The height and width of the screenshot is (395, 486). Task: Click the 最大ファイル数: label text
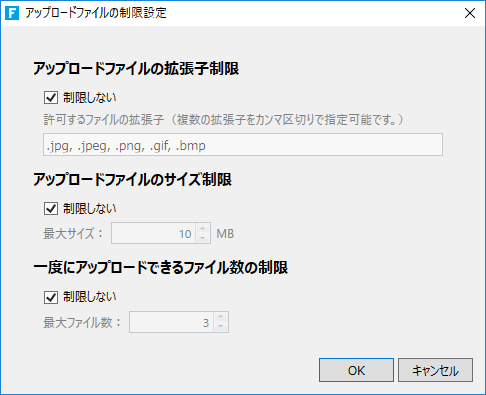coord(82,323)
